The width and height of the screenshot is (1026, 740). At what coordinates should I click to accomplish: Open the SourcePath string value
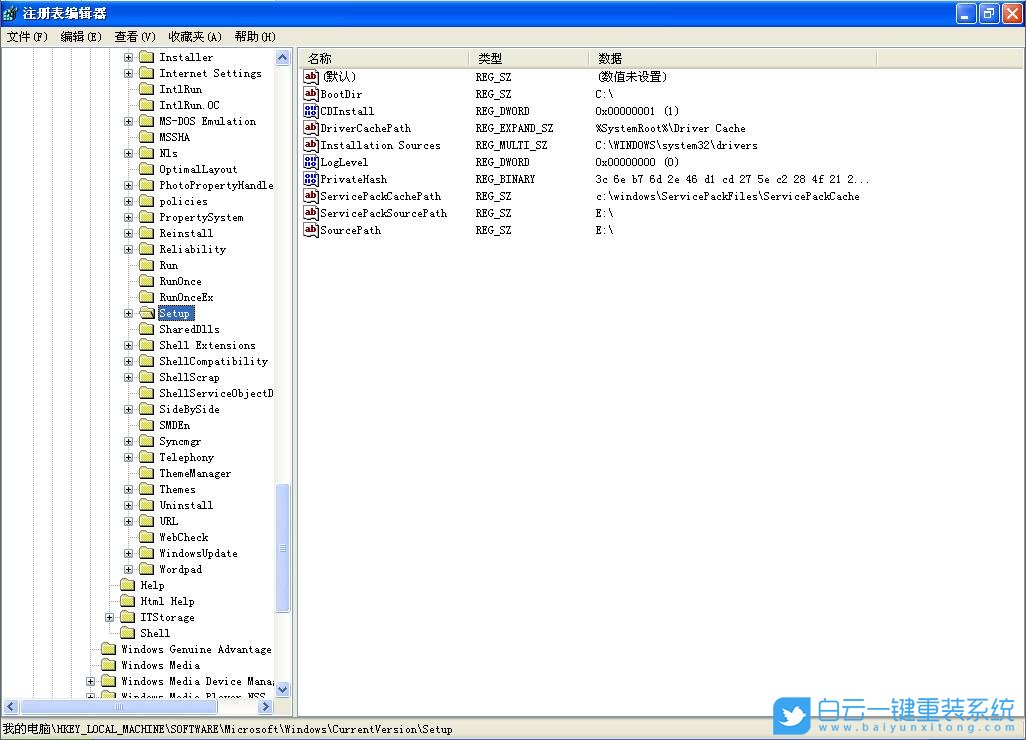click(341, 230)
